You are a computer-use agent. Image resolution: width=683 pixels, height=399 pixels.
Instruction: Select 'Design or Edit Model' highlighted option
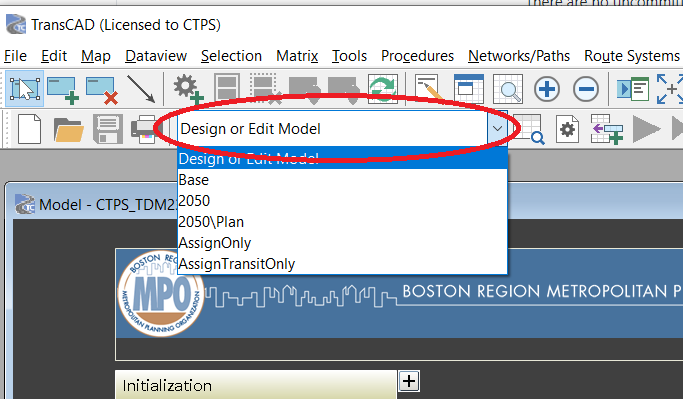(x=342, y=159)
